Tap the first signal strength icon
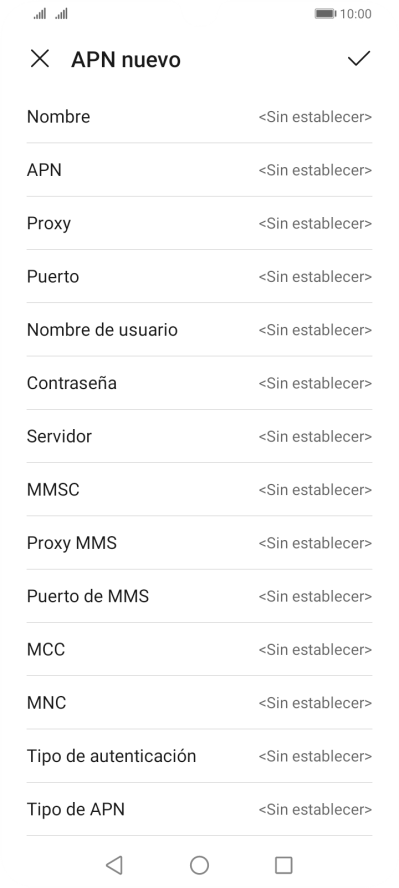The image size is (399, 888). pos(40,14)
